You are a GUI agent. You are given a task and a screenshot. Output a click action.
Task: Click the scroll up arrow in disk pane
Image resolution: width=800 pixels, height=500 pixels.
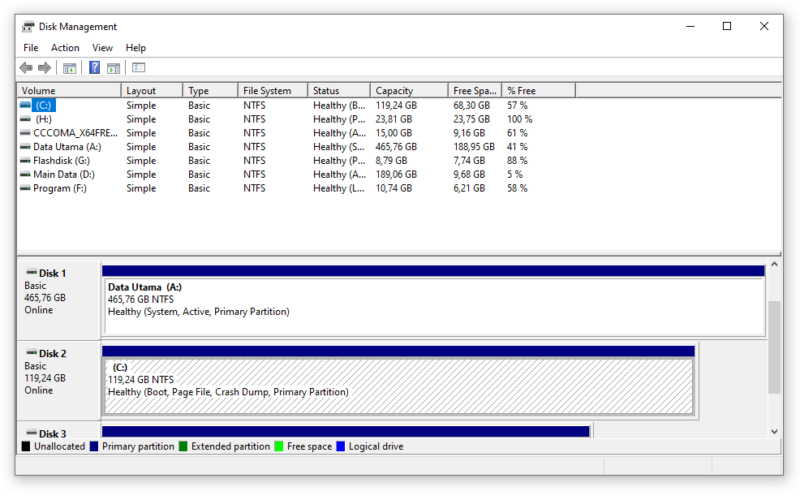coord(774,264)
